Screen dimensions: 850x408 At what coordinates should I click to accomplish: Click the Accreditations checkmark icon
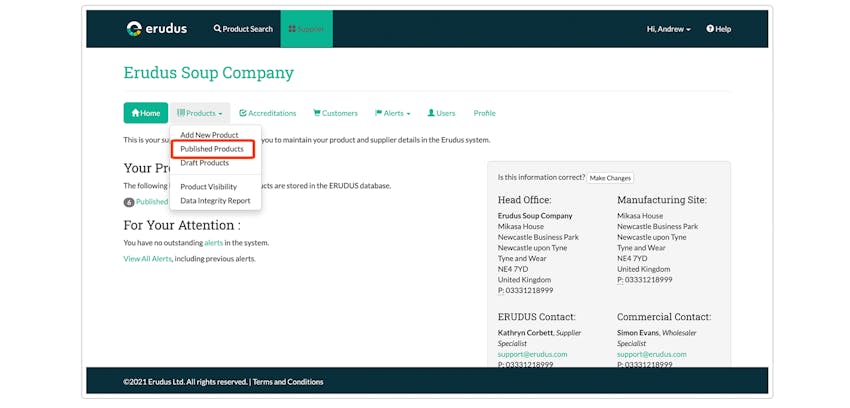point(243,113)
